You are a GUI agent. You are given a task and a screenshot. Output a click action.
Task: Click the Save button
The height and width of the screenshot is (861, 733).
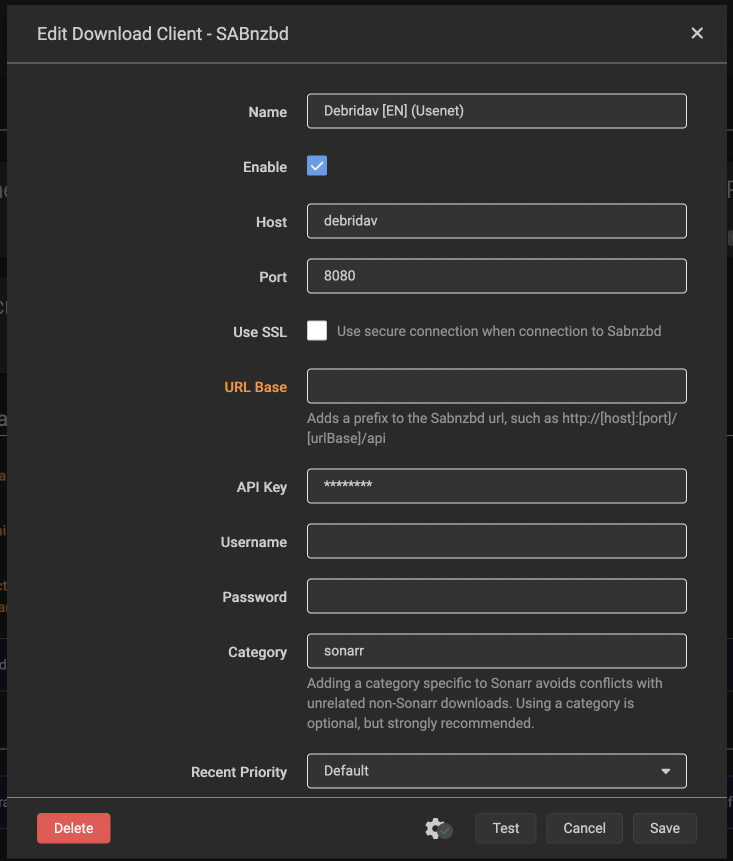664,828
